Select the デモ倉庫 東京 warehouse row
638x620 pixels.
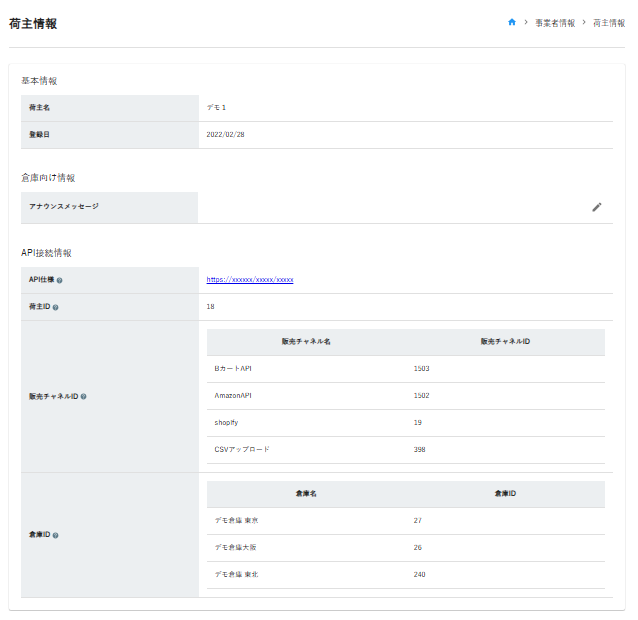click(x=405, y=521)
